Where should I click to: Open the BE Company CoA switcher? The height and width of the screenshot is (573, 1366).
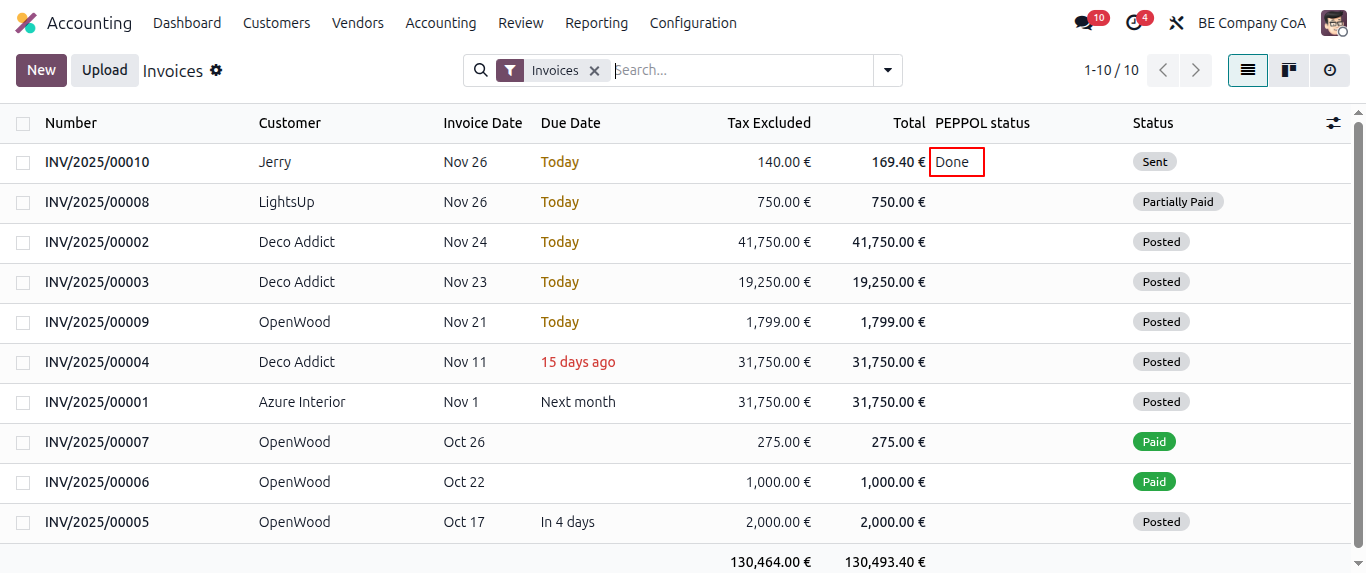pos(1251,23)
